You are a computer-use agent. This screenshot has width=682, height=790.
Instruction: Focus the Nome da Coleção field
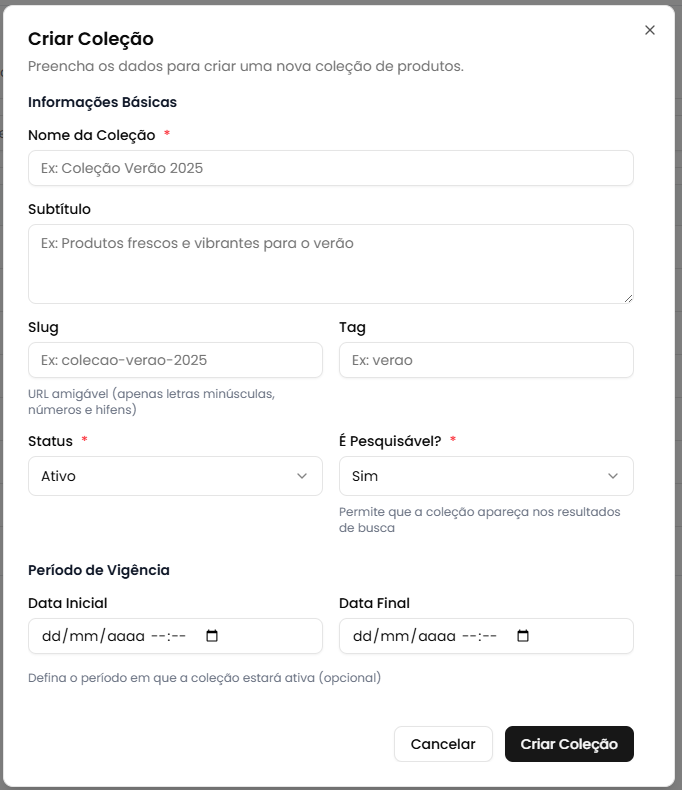[330, 168]
